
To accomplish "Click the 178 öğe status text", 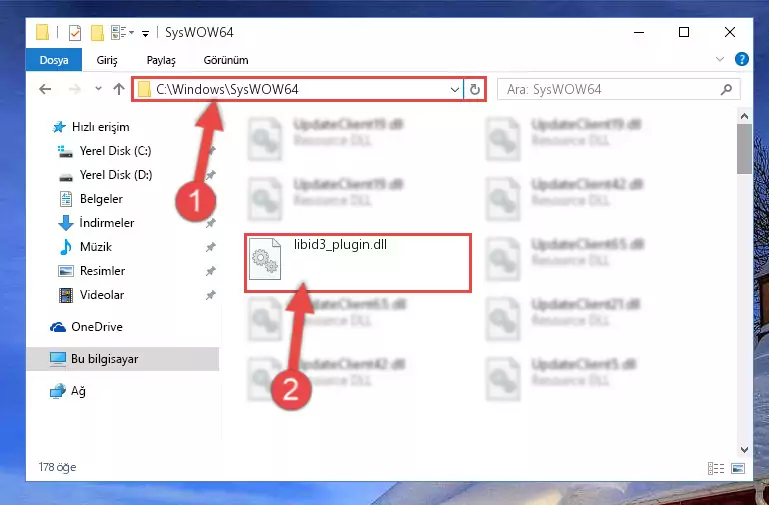I will click(57, 467).
